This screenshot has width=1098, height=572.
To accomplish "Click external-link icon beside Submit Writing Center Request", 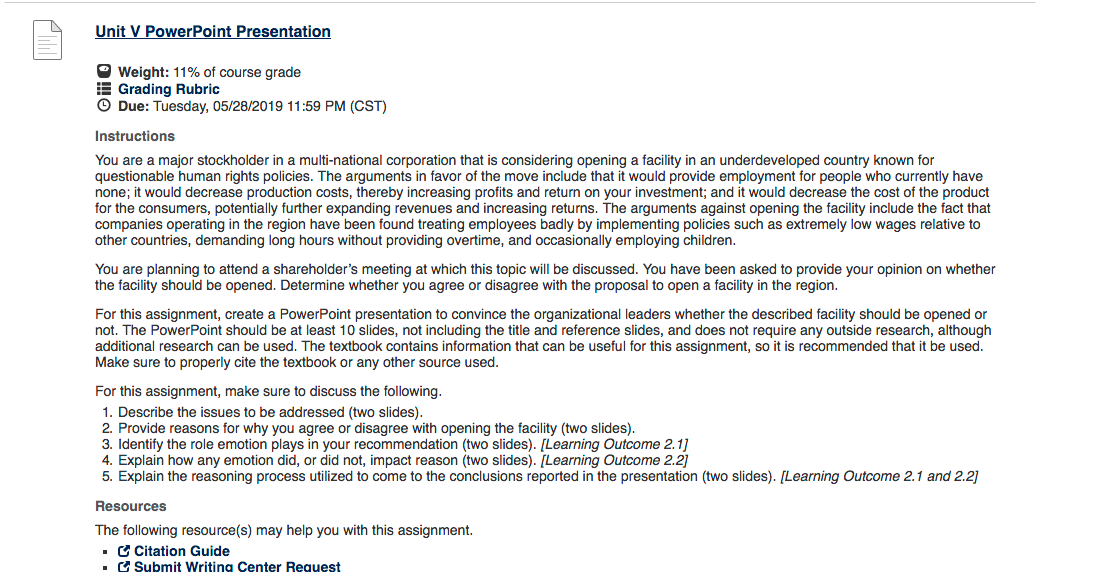I will click(124, 566).
